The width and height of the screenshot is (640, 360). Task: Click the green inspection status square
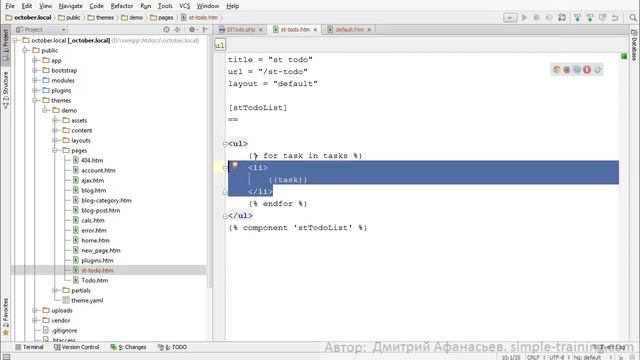click(624, 56)
